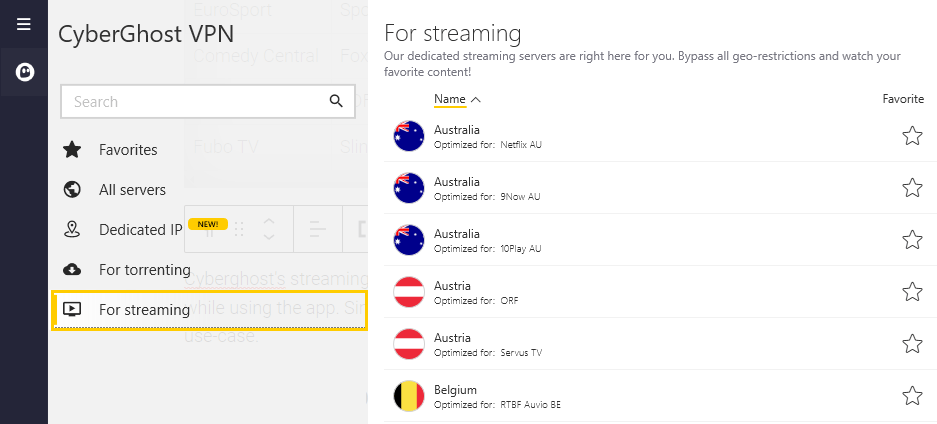The height and width of the screenshot is (424, 937).
Task: Click 'Optimized for: Netflix AU' text
Action: 488,145
